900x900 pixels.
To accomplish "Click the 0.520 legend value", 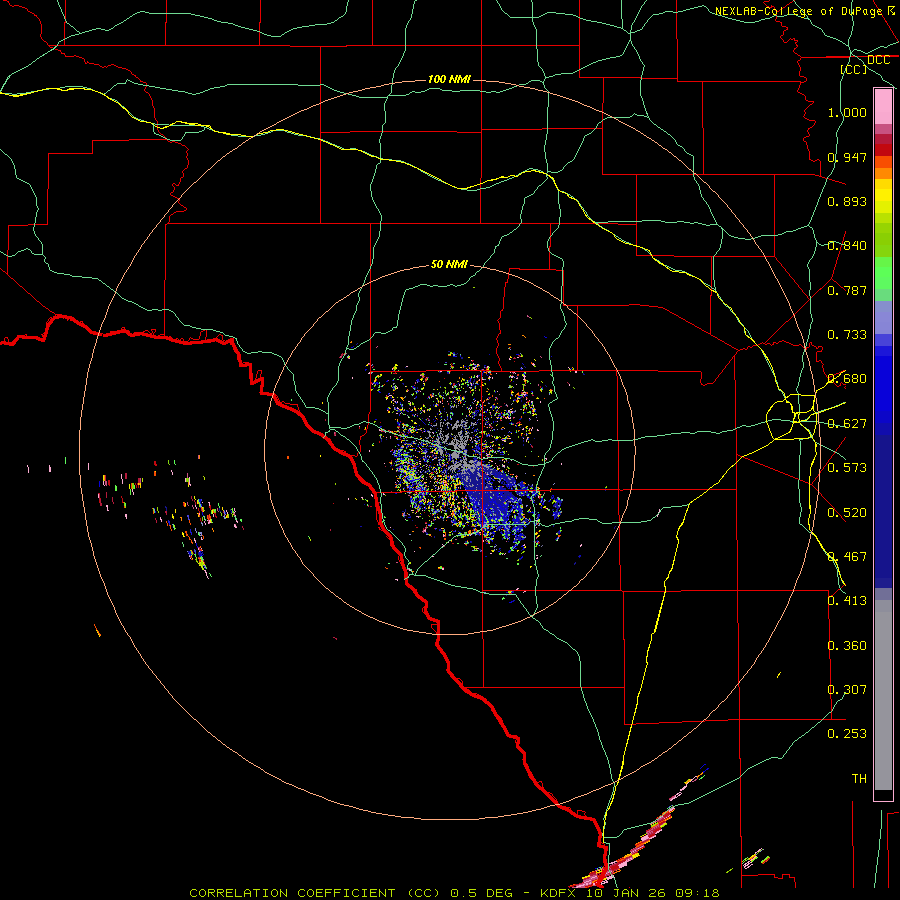I will pyautogui.click(x=847, y=513).
